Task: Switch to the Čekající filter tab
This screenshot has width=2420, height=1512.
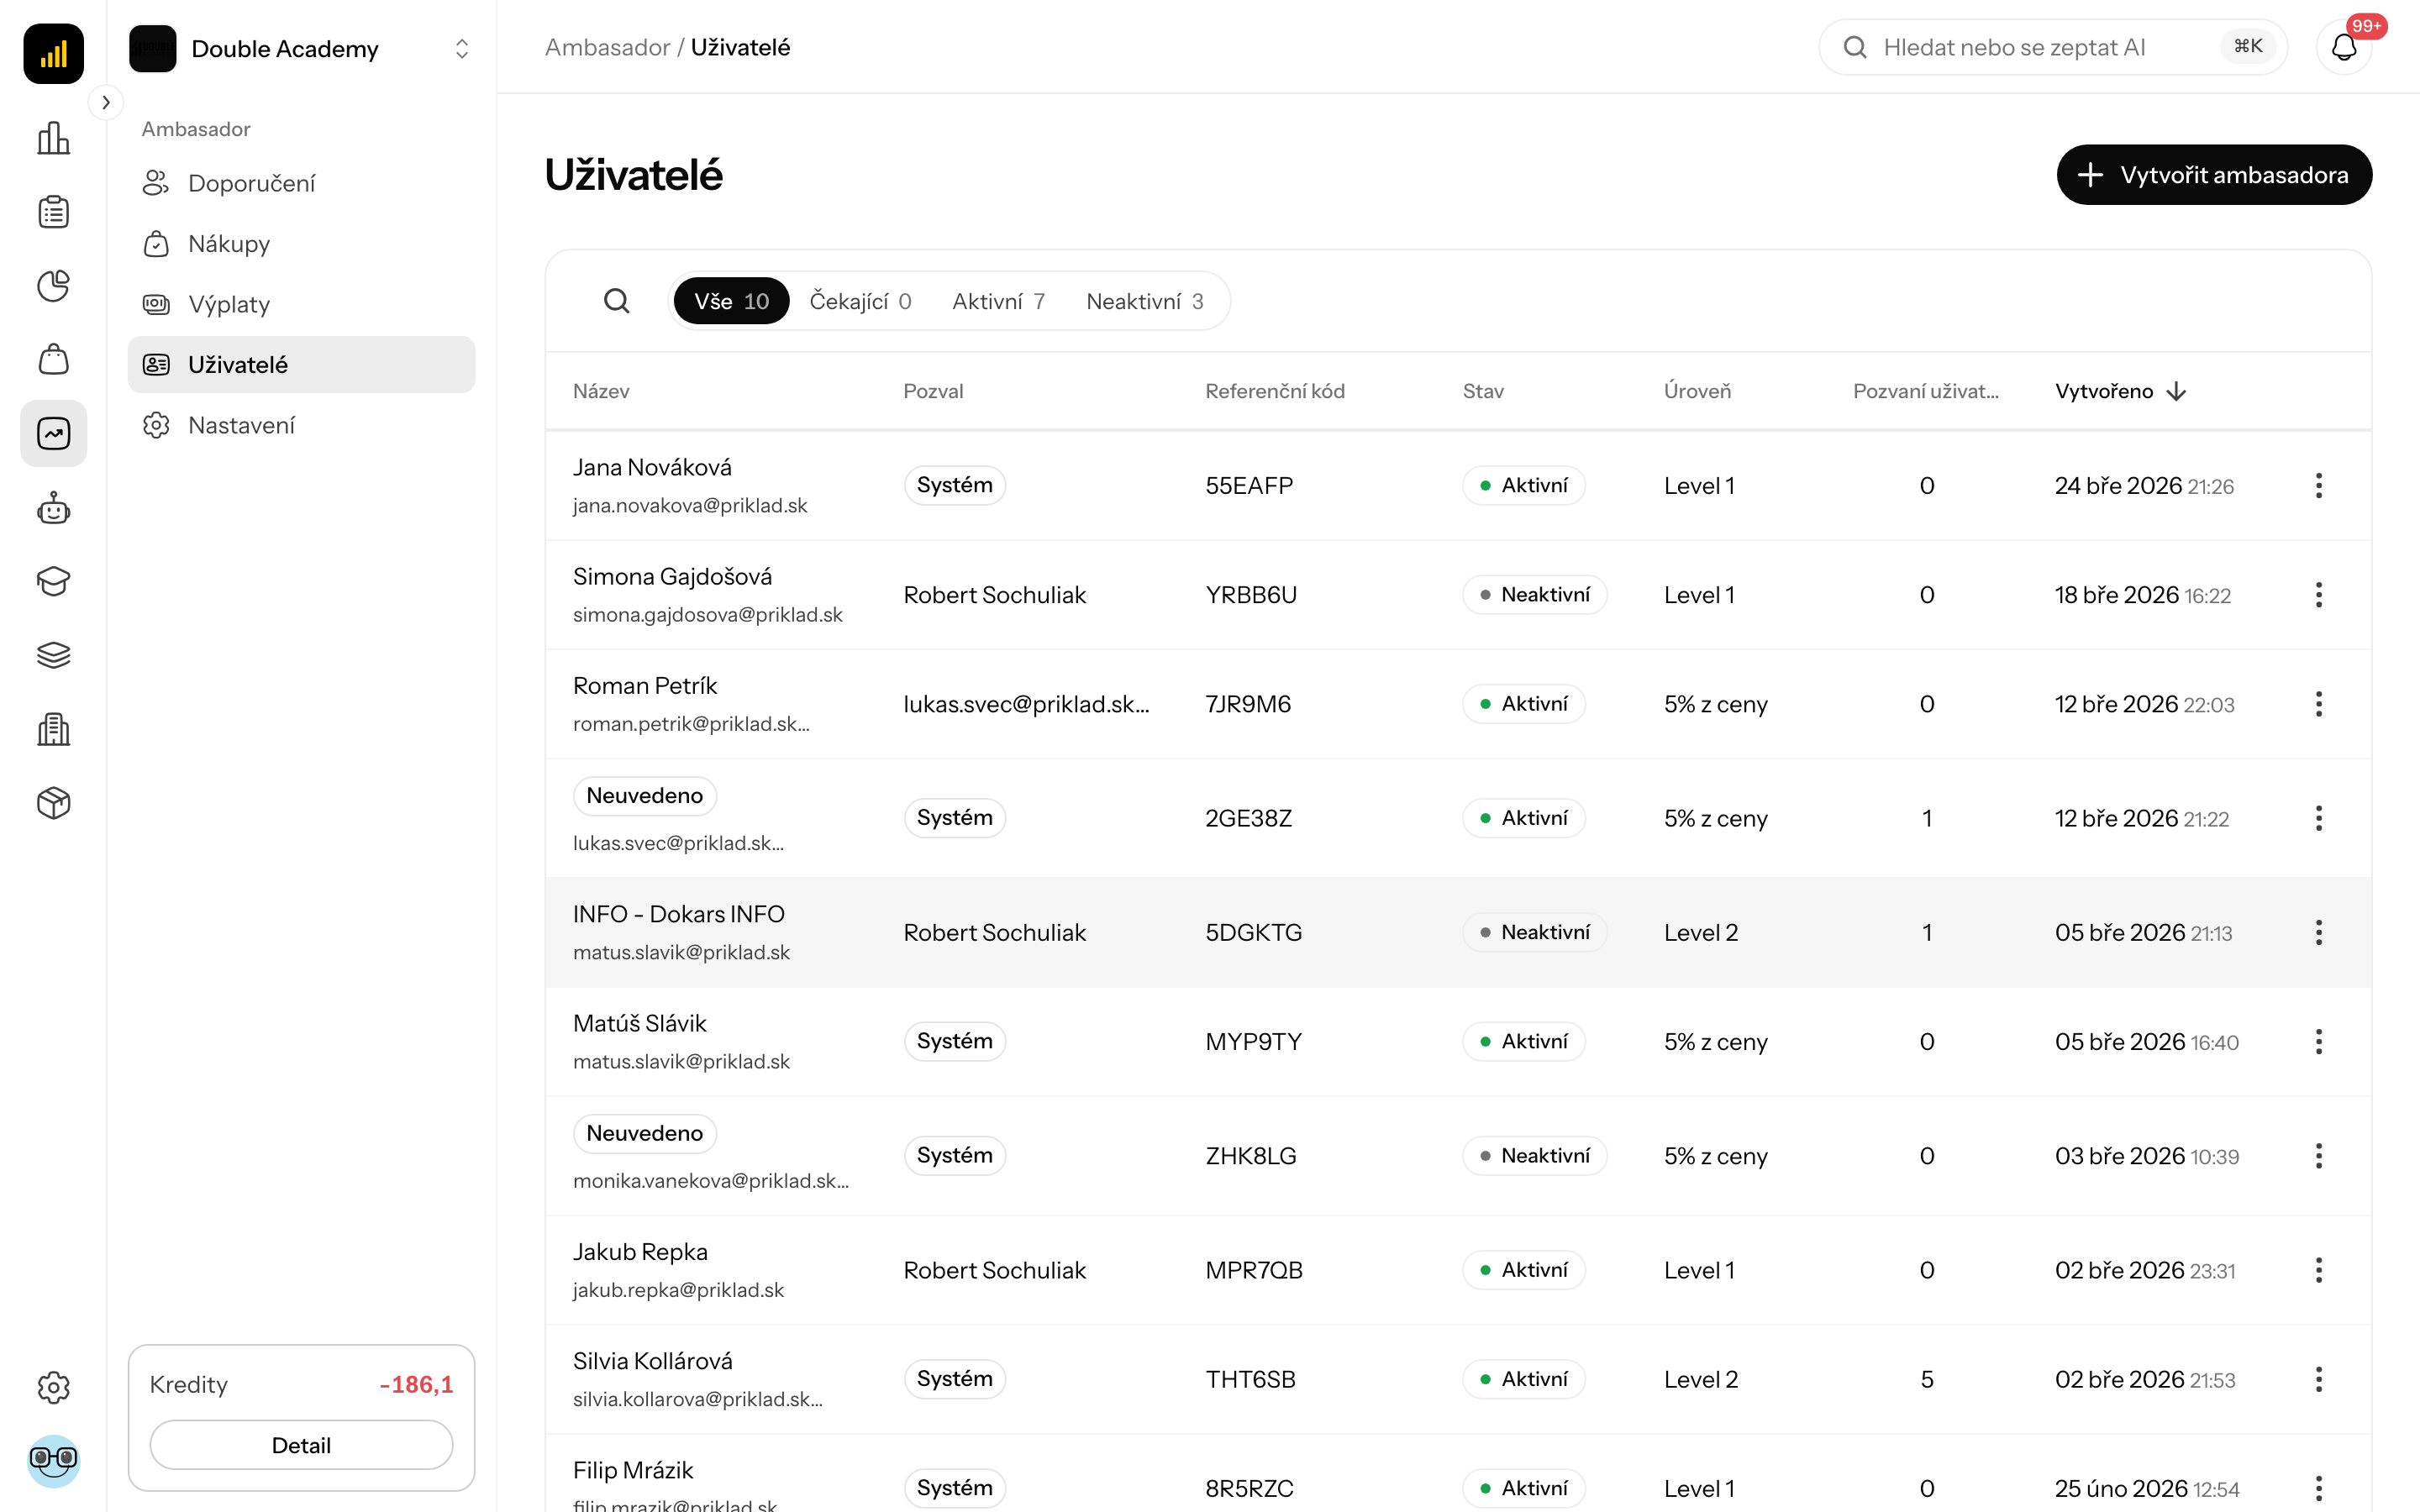Action: (860, 301)
